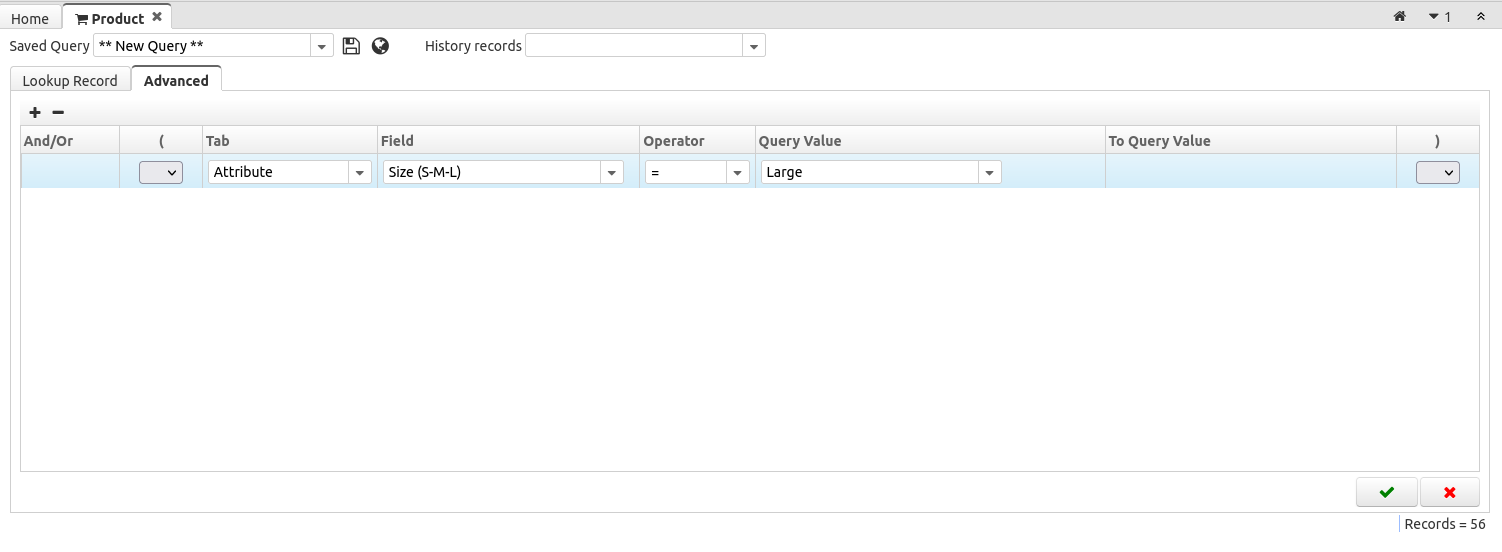The height and width of the screenshot is (552, 1502).
Task: Open the Tab dropdown showing Attribute
Action: (360, 172)
